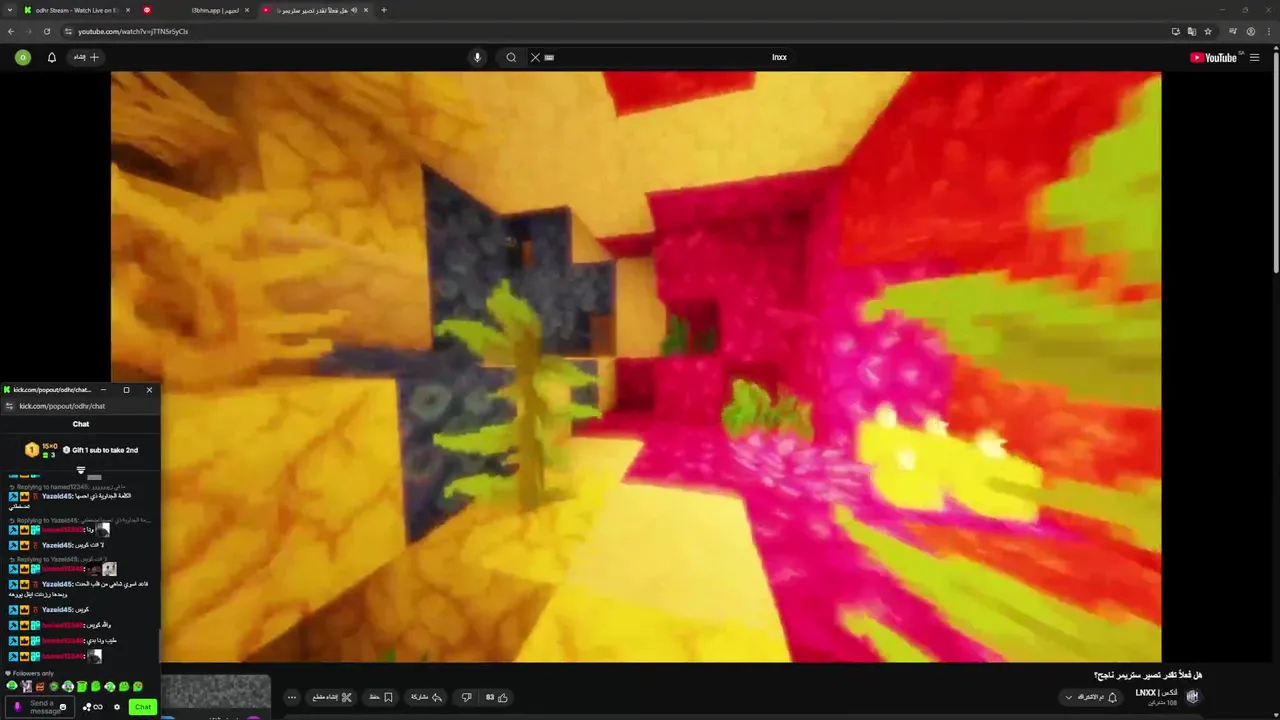The width and height of the screenshot is (1280, 720).
Task: Open browser profile icon
Action: [x=1251, y=31]
